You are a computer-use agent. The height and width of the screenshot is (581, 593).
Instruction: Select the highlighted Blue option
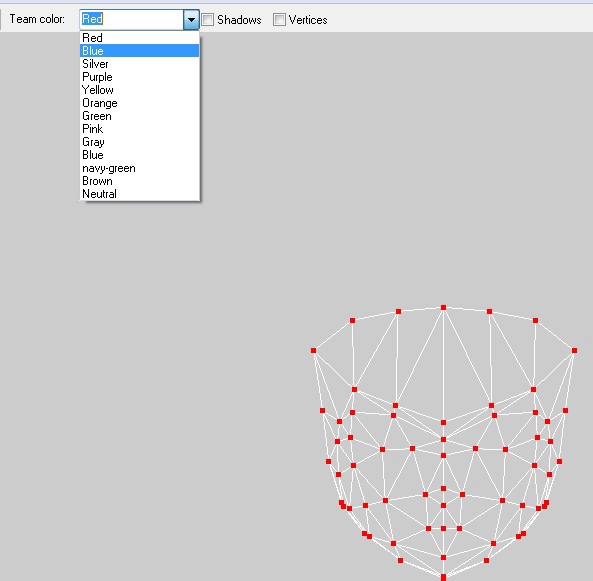pyautogui.click(x=140, y=51)
